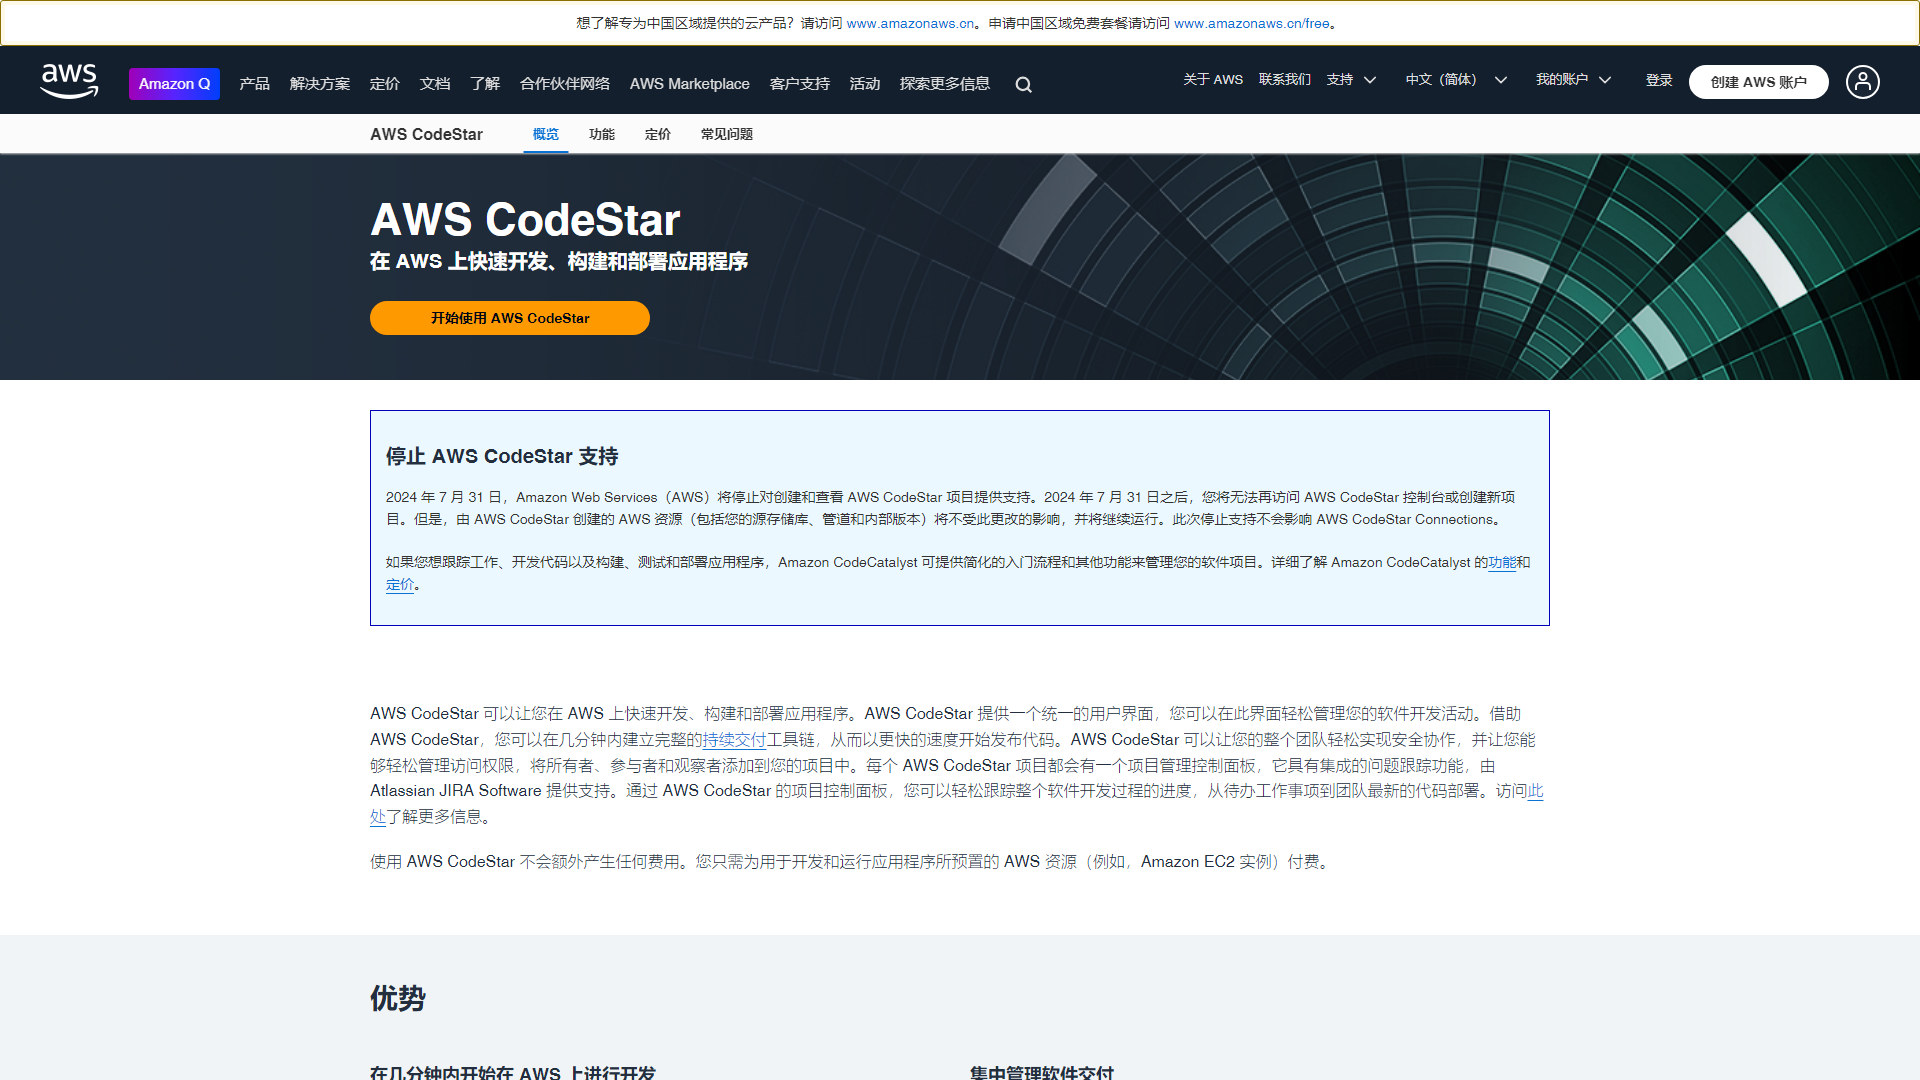Switch to the 功能 tab
The width and height of the screenshot is (1920, 1080).
[x=601, y=133]
